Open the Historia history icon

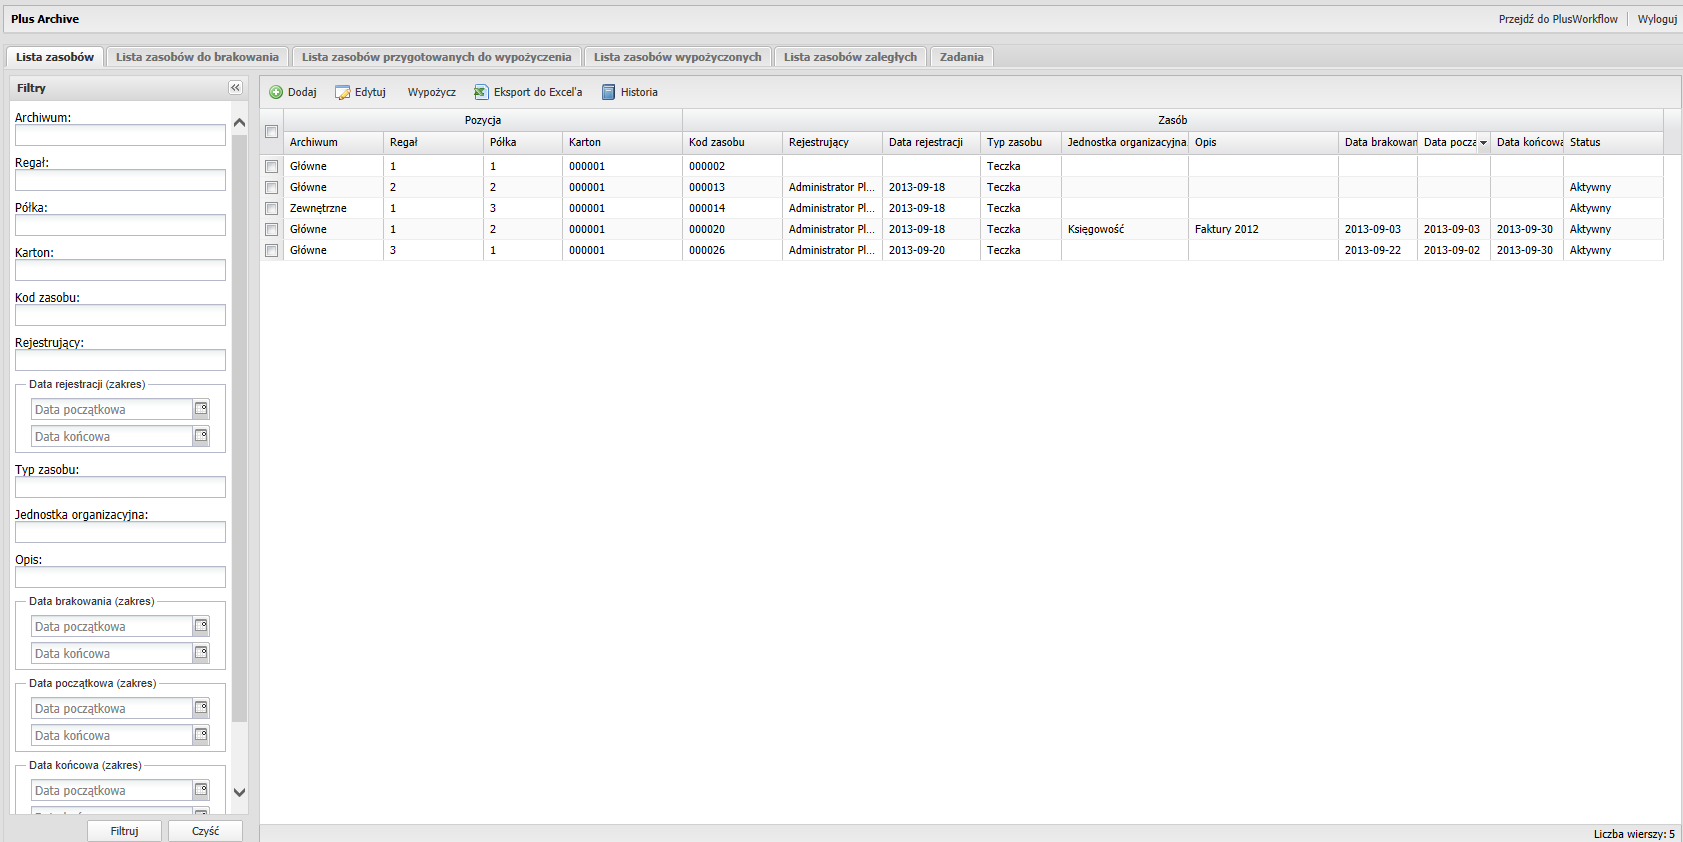[608, 92]
